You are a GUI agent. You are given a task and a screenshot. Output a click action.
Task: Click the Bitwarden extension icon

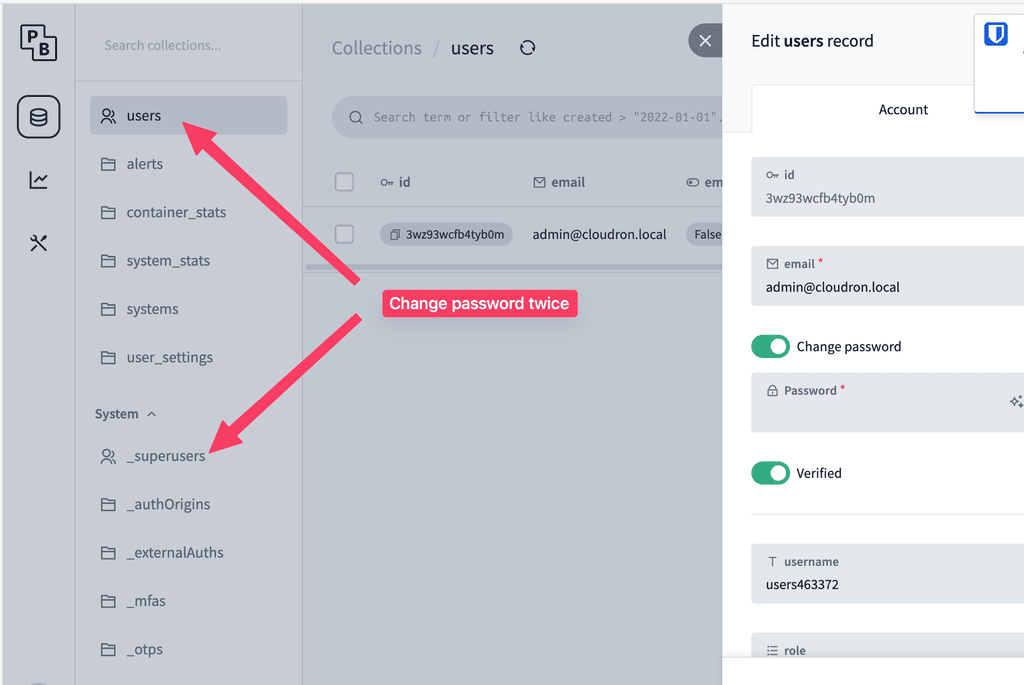click(996, 35)
